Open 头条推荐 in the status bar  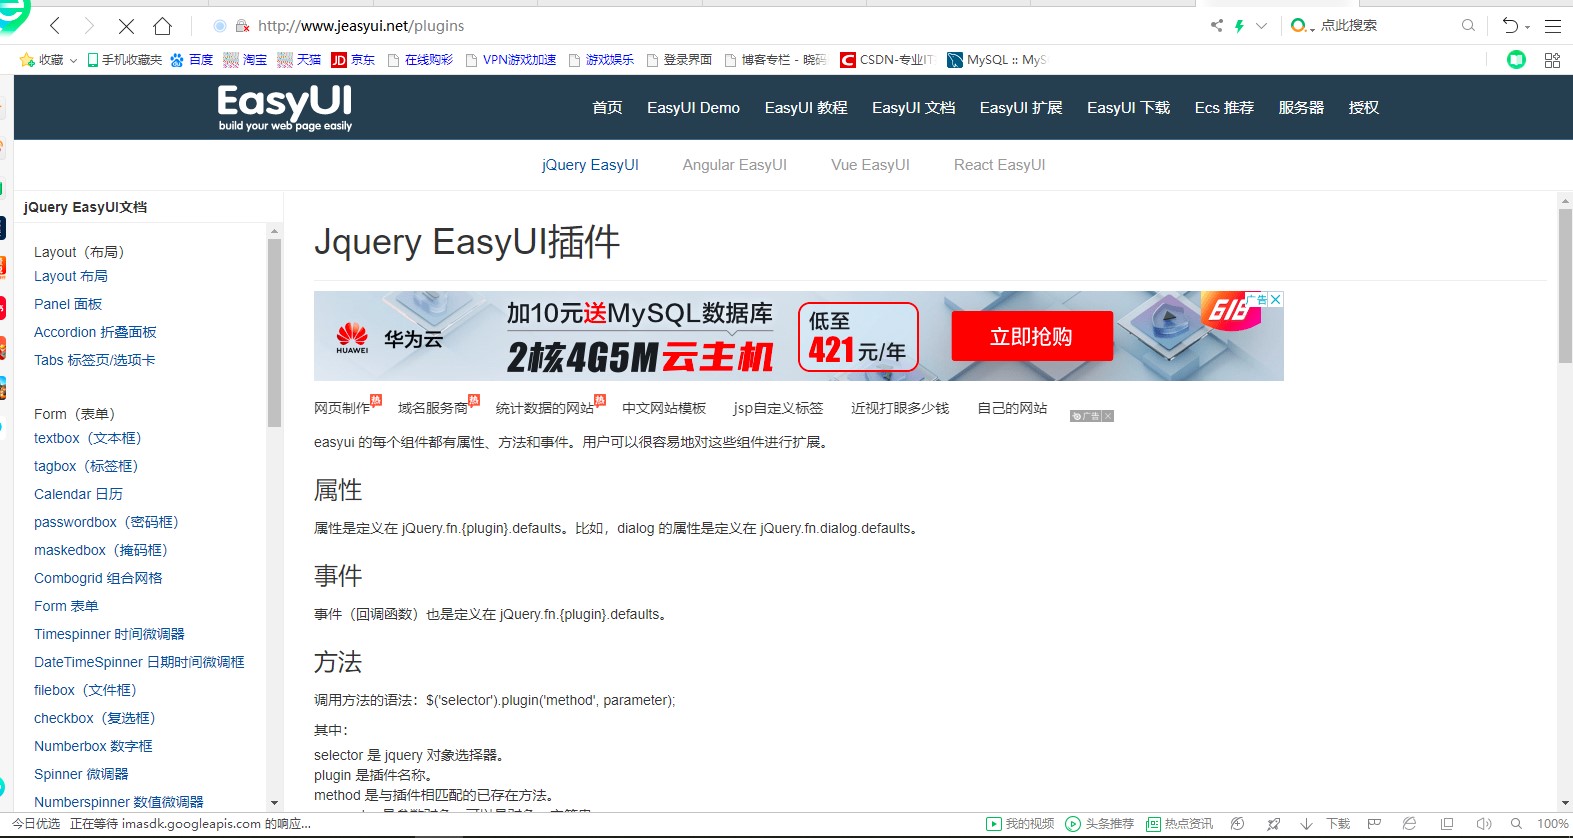tap(1100, 824)
